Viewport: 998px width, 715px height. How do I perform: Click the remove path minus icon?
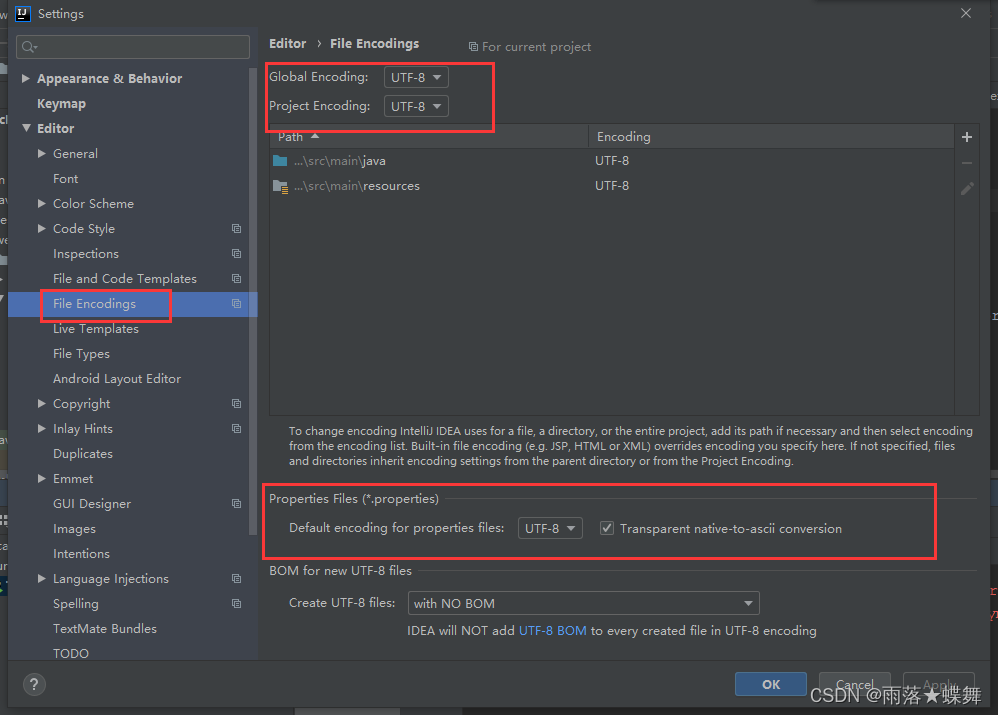click(967, 163)
